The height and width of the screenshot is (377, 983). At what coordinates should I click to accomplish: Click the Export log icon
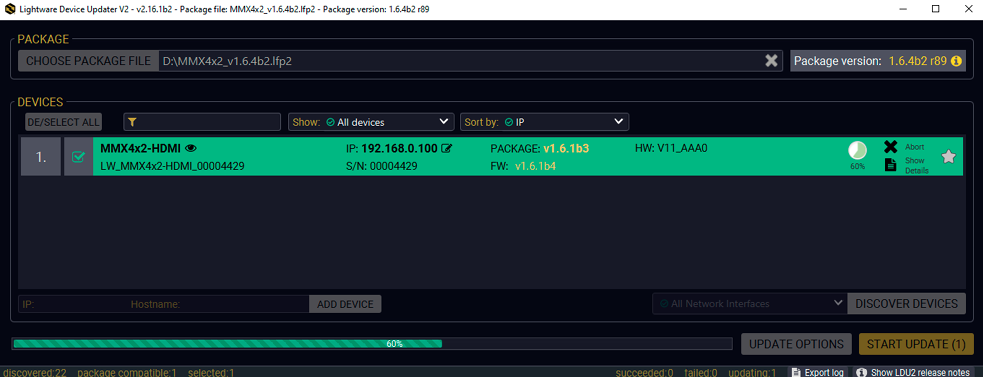(x=796, y=372)
